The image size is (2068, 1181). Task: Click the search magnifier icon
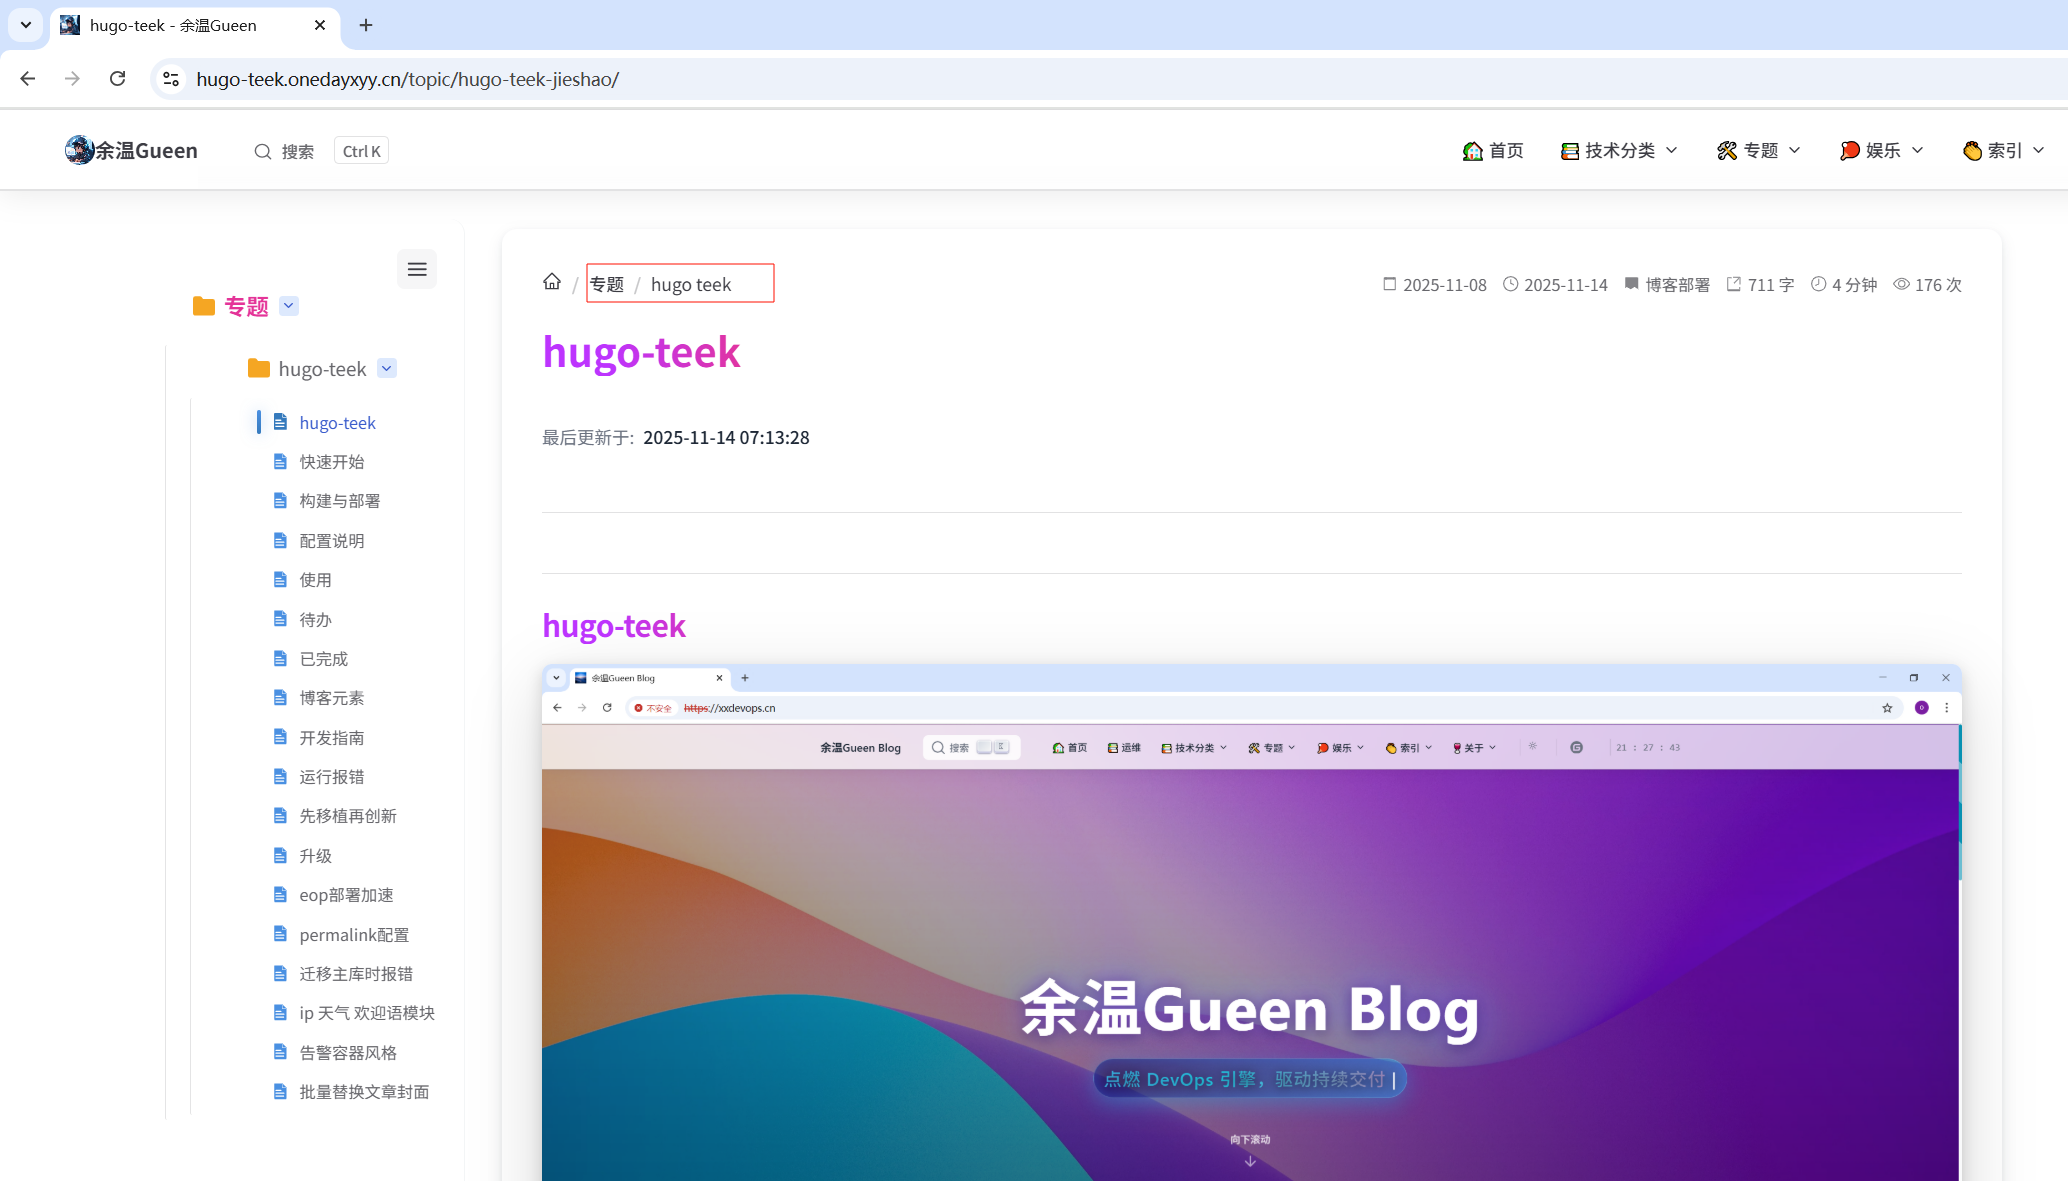pyautogui.click(x=263, y=151)
